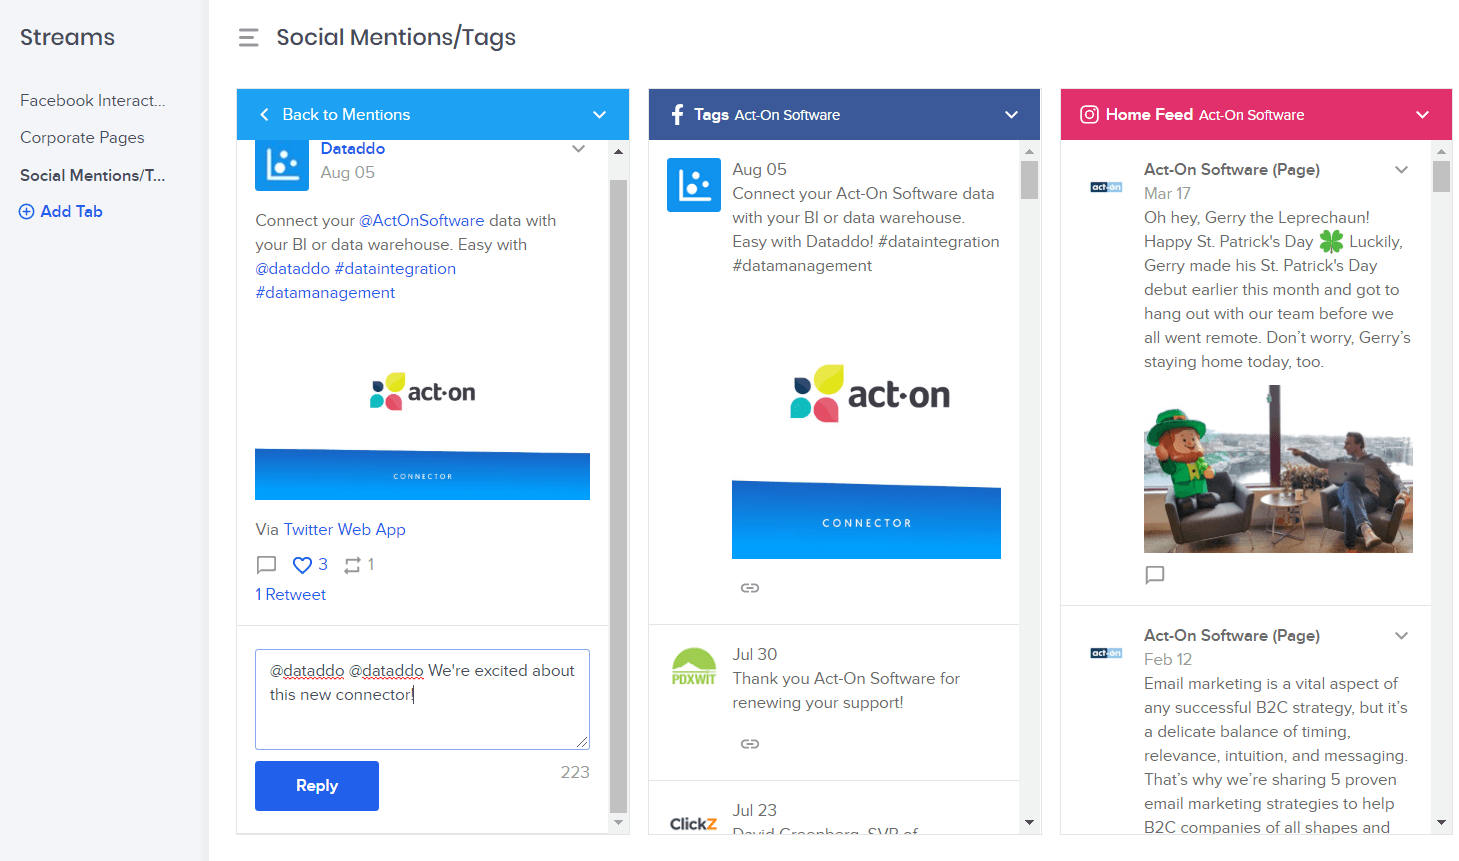Click the Home Feed scroll down arrow
Screen dimensions: 1459x861
click(1441, 823)
